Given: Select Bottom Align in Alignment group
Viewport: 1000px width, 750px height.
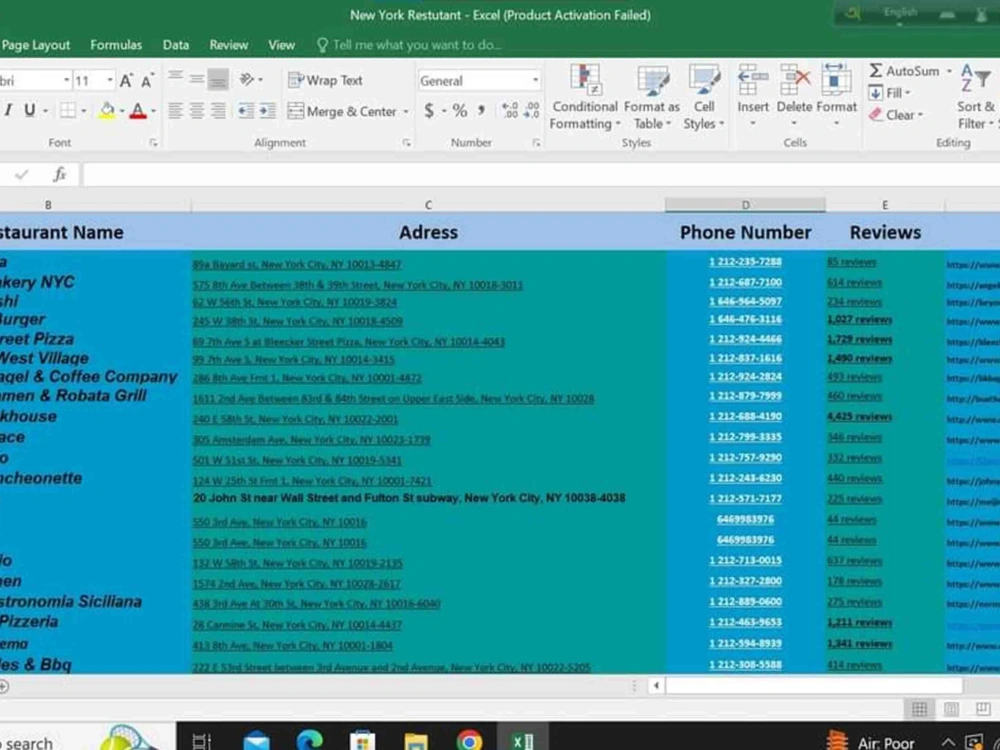Looking at the screenshot, I should pos(218,80).
